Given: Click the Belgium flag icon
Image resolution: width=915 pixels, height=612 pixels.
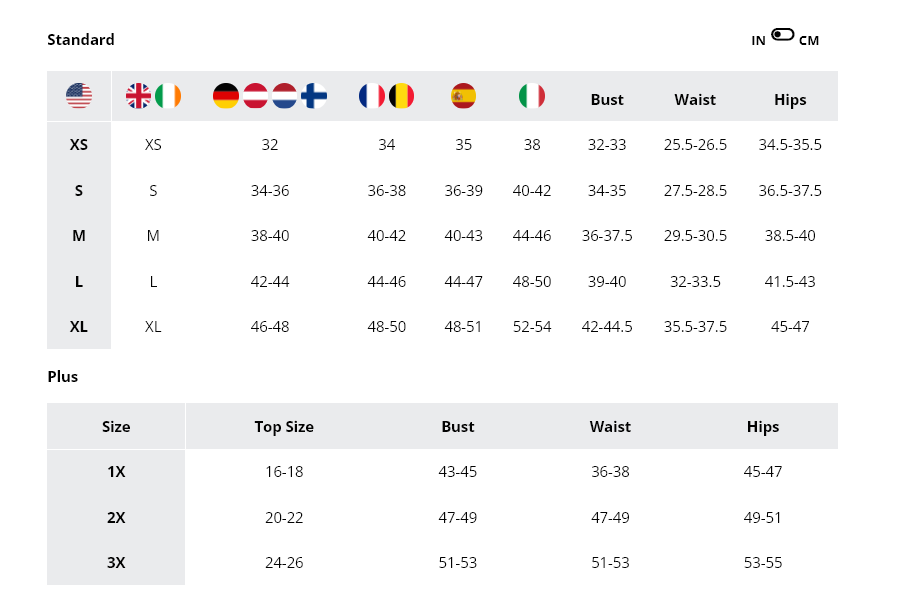Looking at the screenshot, I should tap(402, 96).
